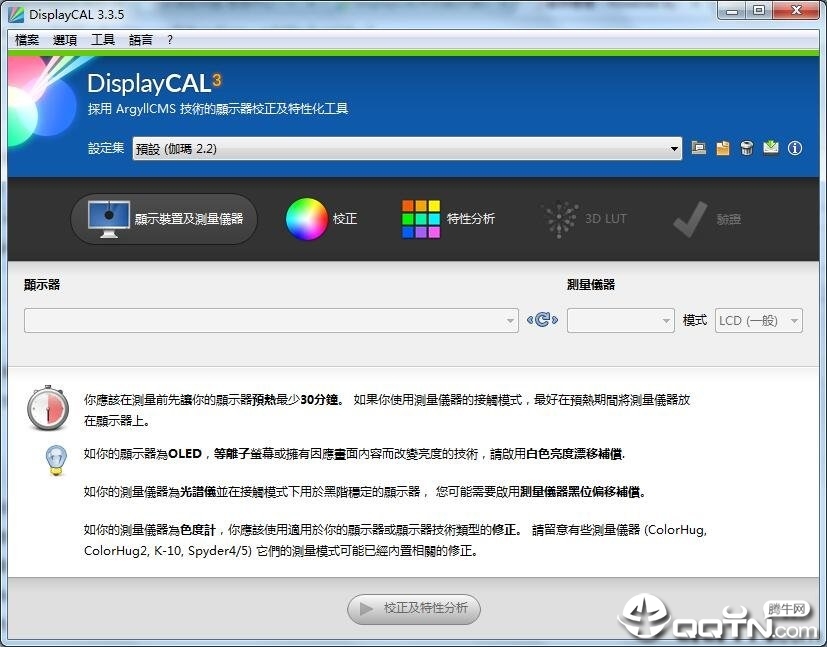Maximize the DisplayCAL window

coord(758,11)
